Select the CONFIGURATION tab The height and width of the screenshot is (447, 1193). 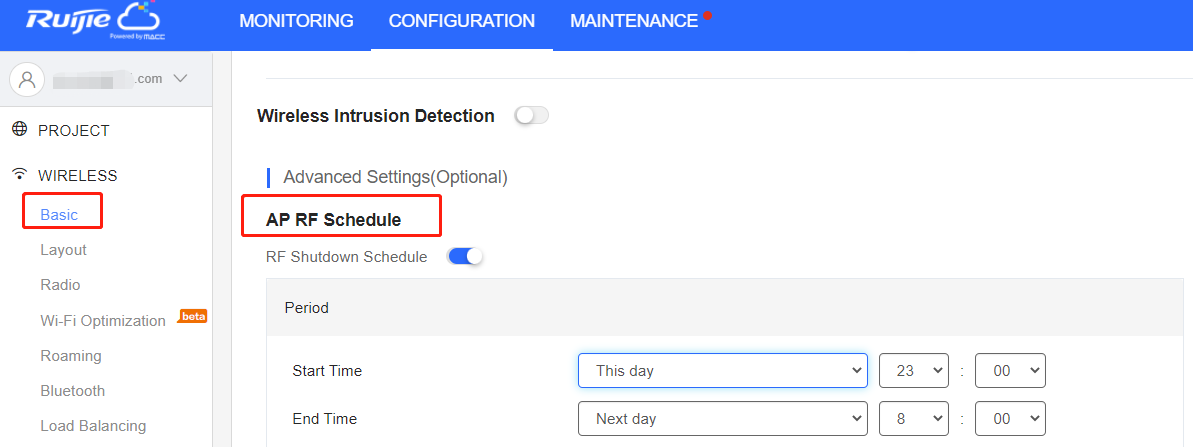(462, 21)
